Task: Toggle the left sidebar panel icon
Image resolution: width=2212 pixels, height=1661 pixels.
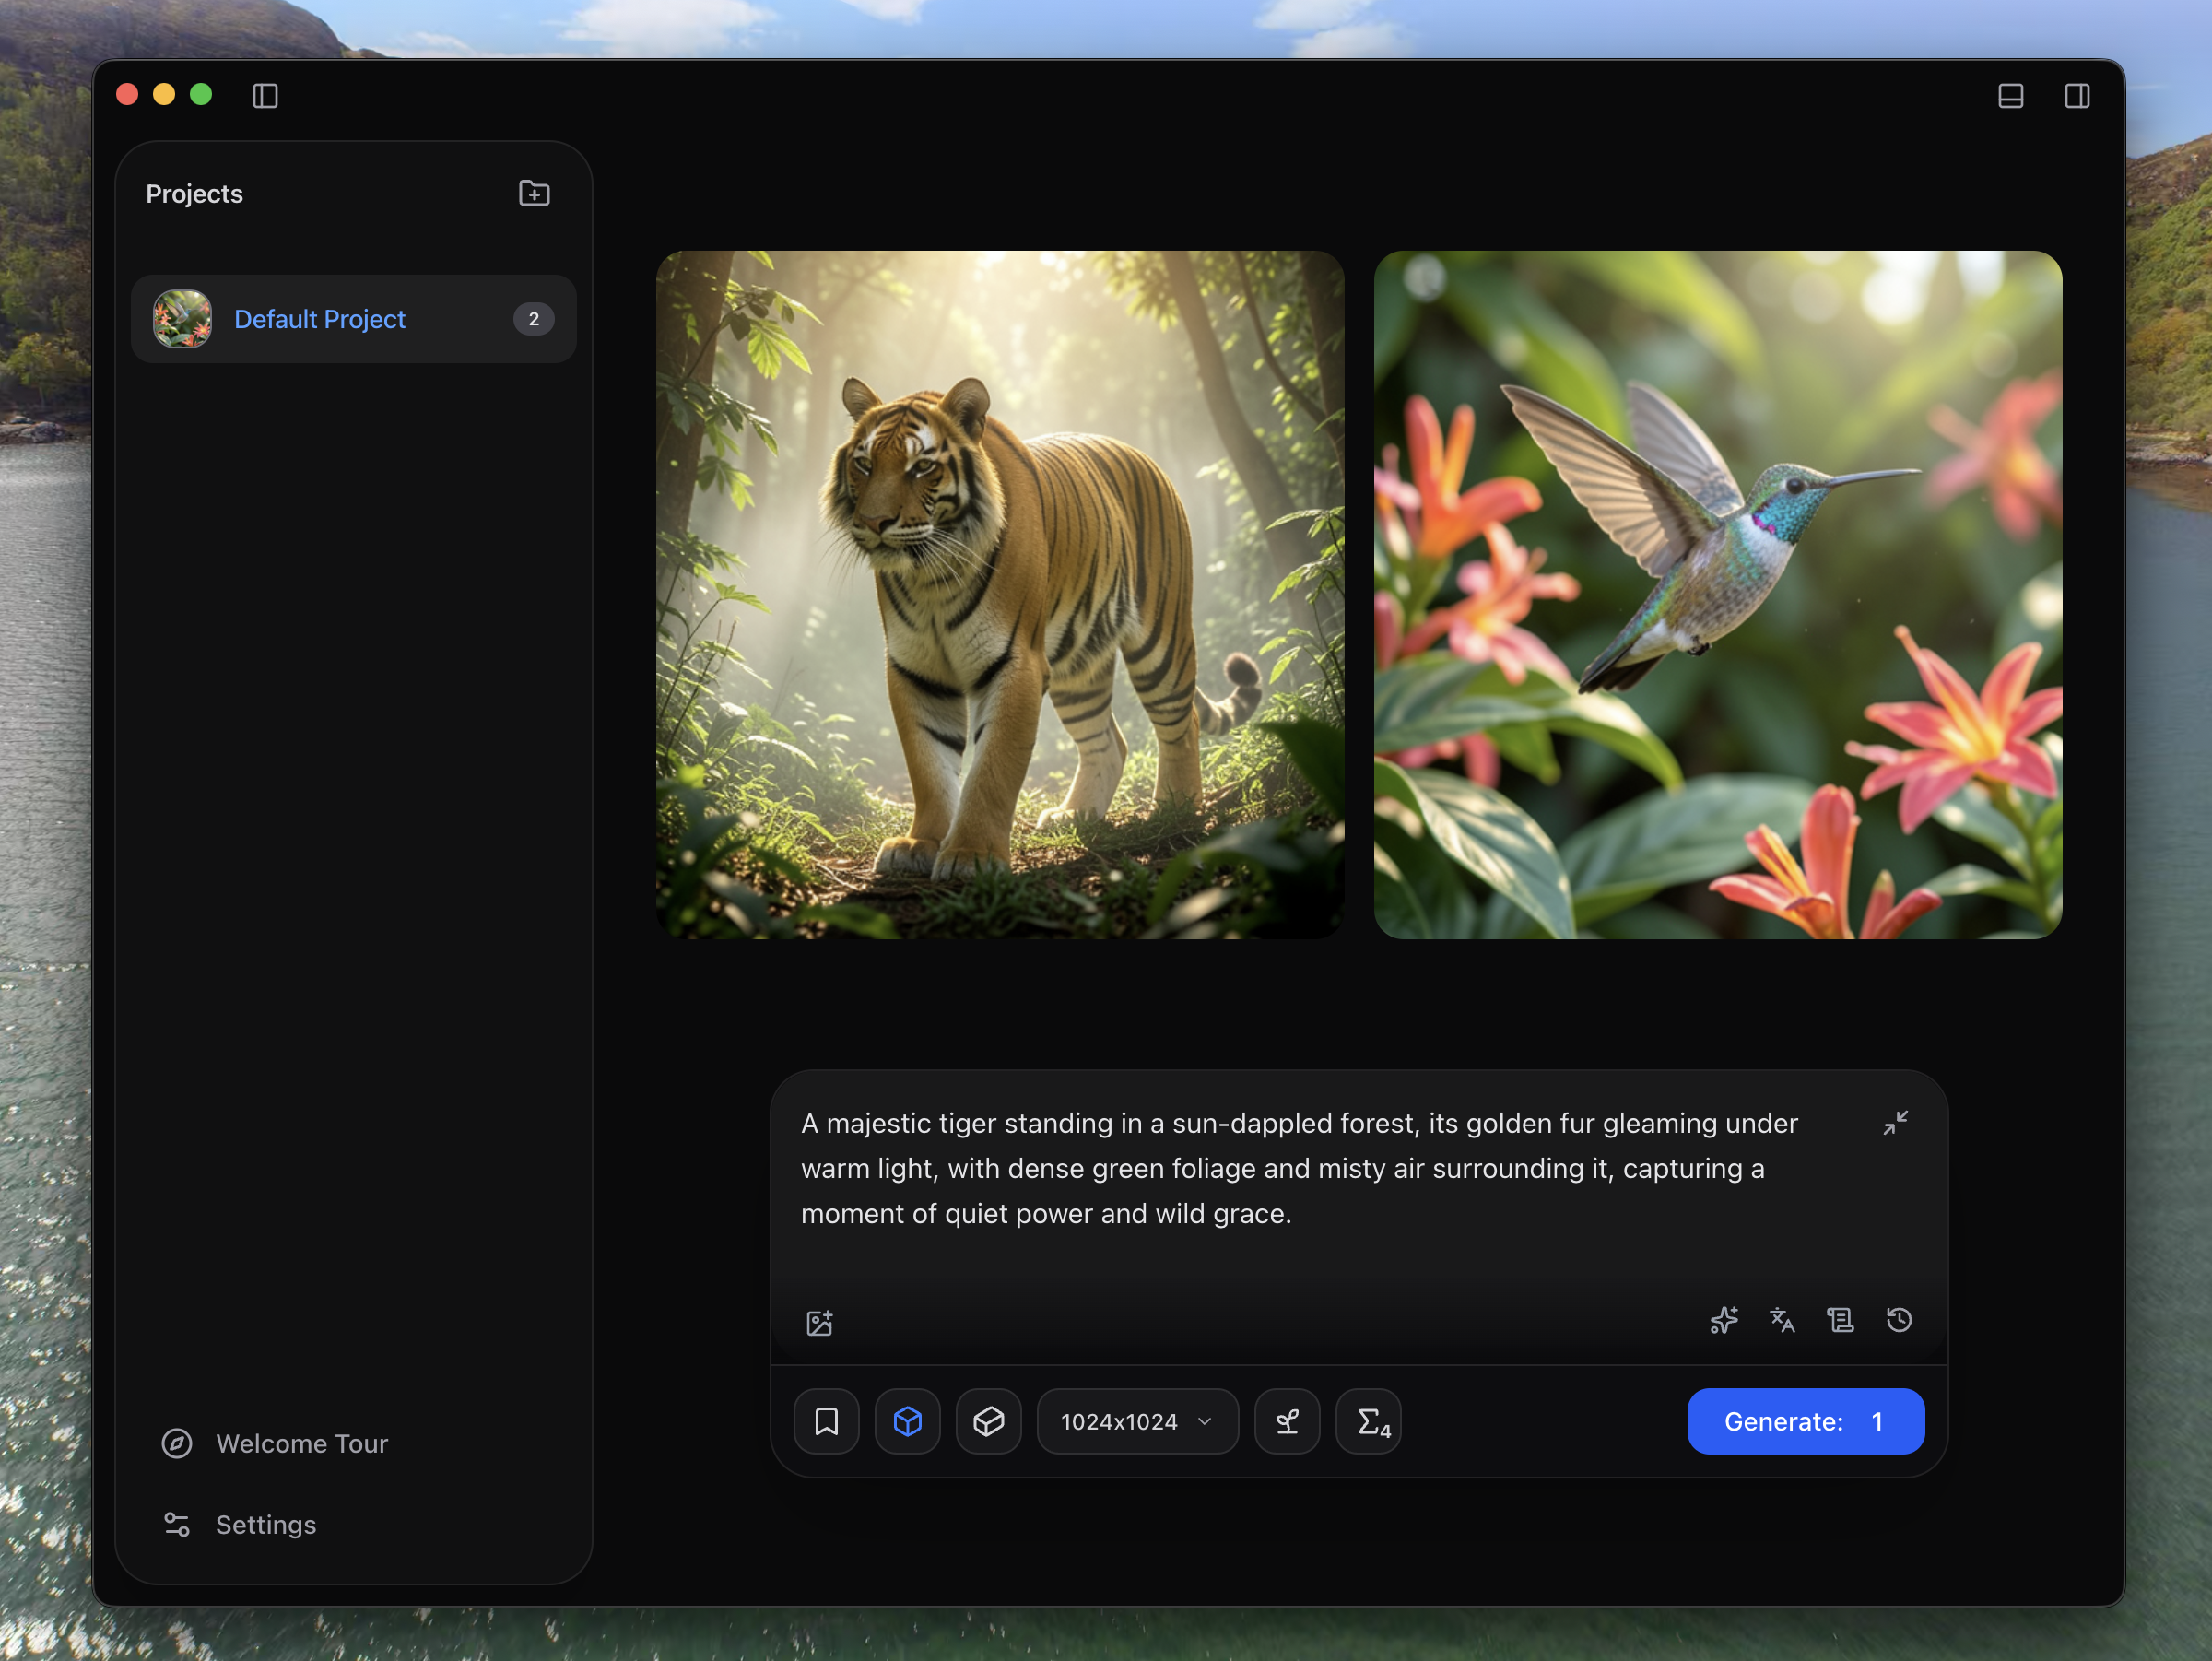Action: [x=265, y=96]
